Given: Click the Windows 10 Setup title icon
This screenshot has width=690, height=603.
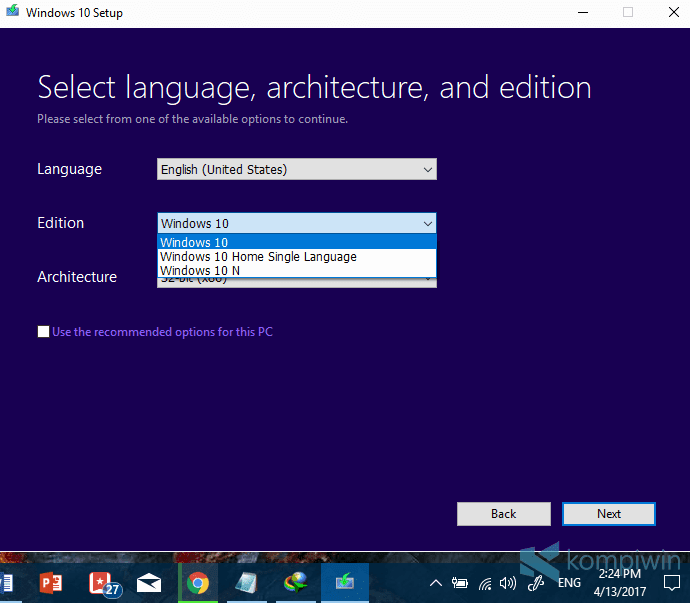Looking at the screenshot, I should [12, 11].
